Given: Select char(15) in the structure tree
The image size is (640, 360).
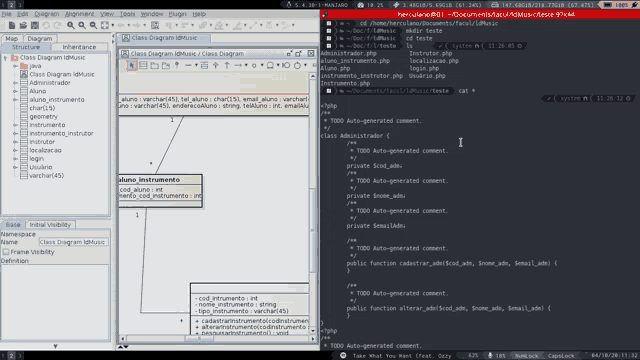Looking at the screenshot, I should pyautogui.click(x=42, y=108).
